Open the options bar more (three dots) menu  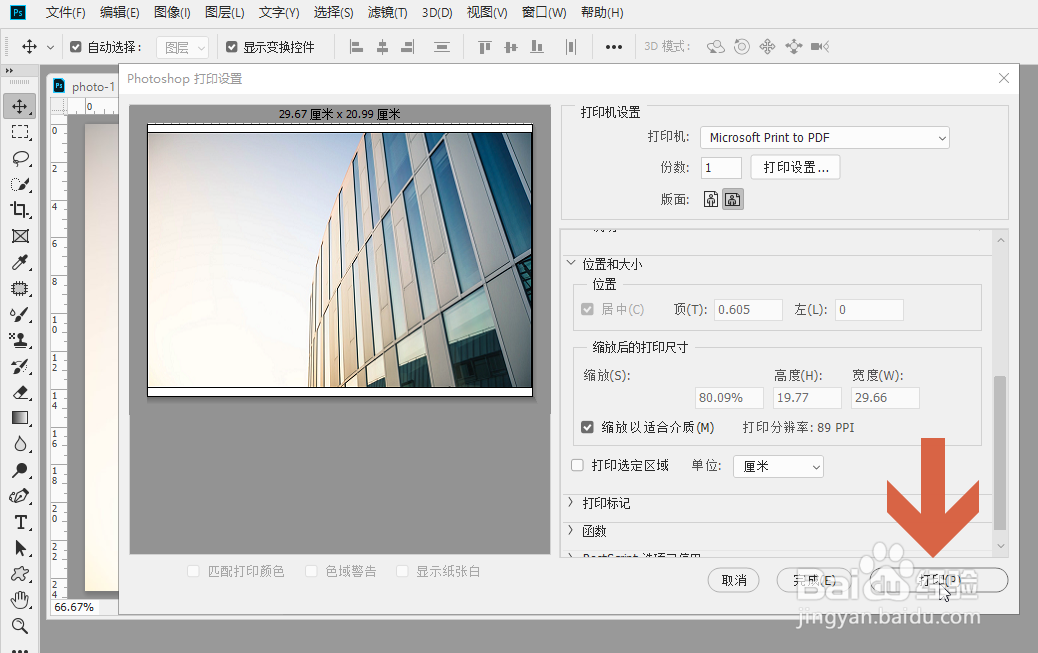pos(614,47)
